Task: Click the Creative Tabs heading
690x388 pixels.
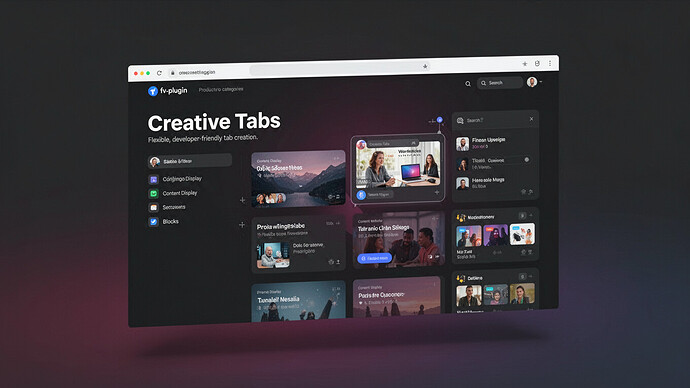Action: pyautogui.click(x=214, y=122)
